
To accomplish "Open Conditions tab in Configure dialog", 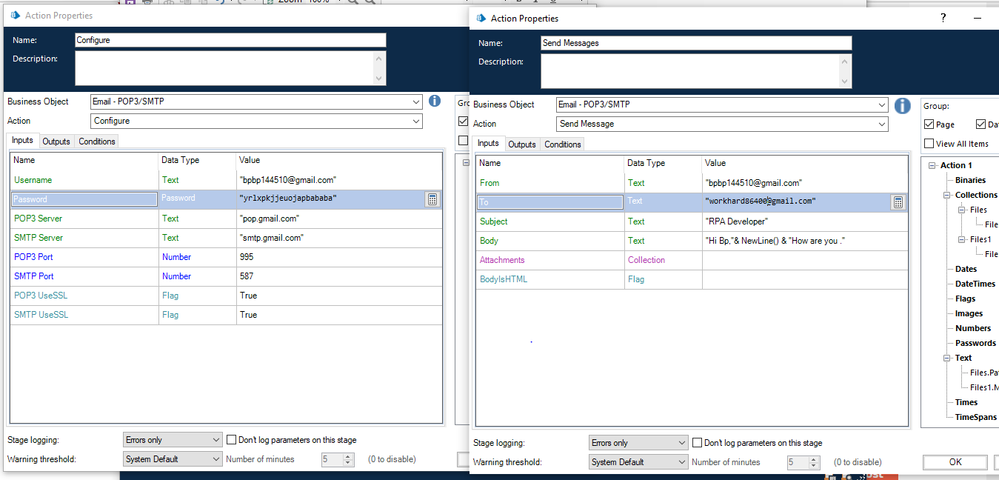I will (96, 142).
